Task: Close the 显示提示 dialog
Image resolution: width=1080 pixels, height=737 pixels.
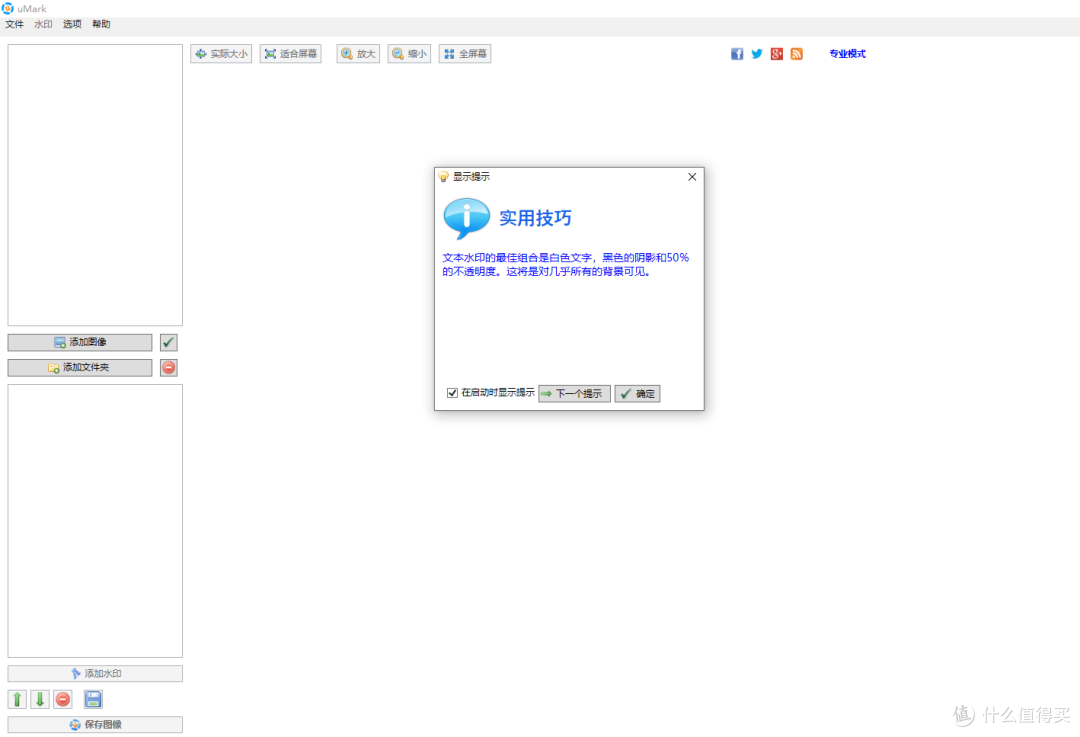Action: click(x=692, y=177)
